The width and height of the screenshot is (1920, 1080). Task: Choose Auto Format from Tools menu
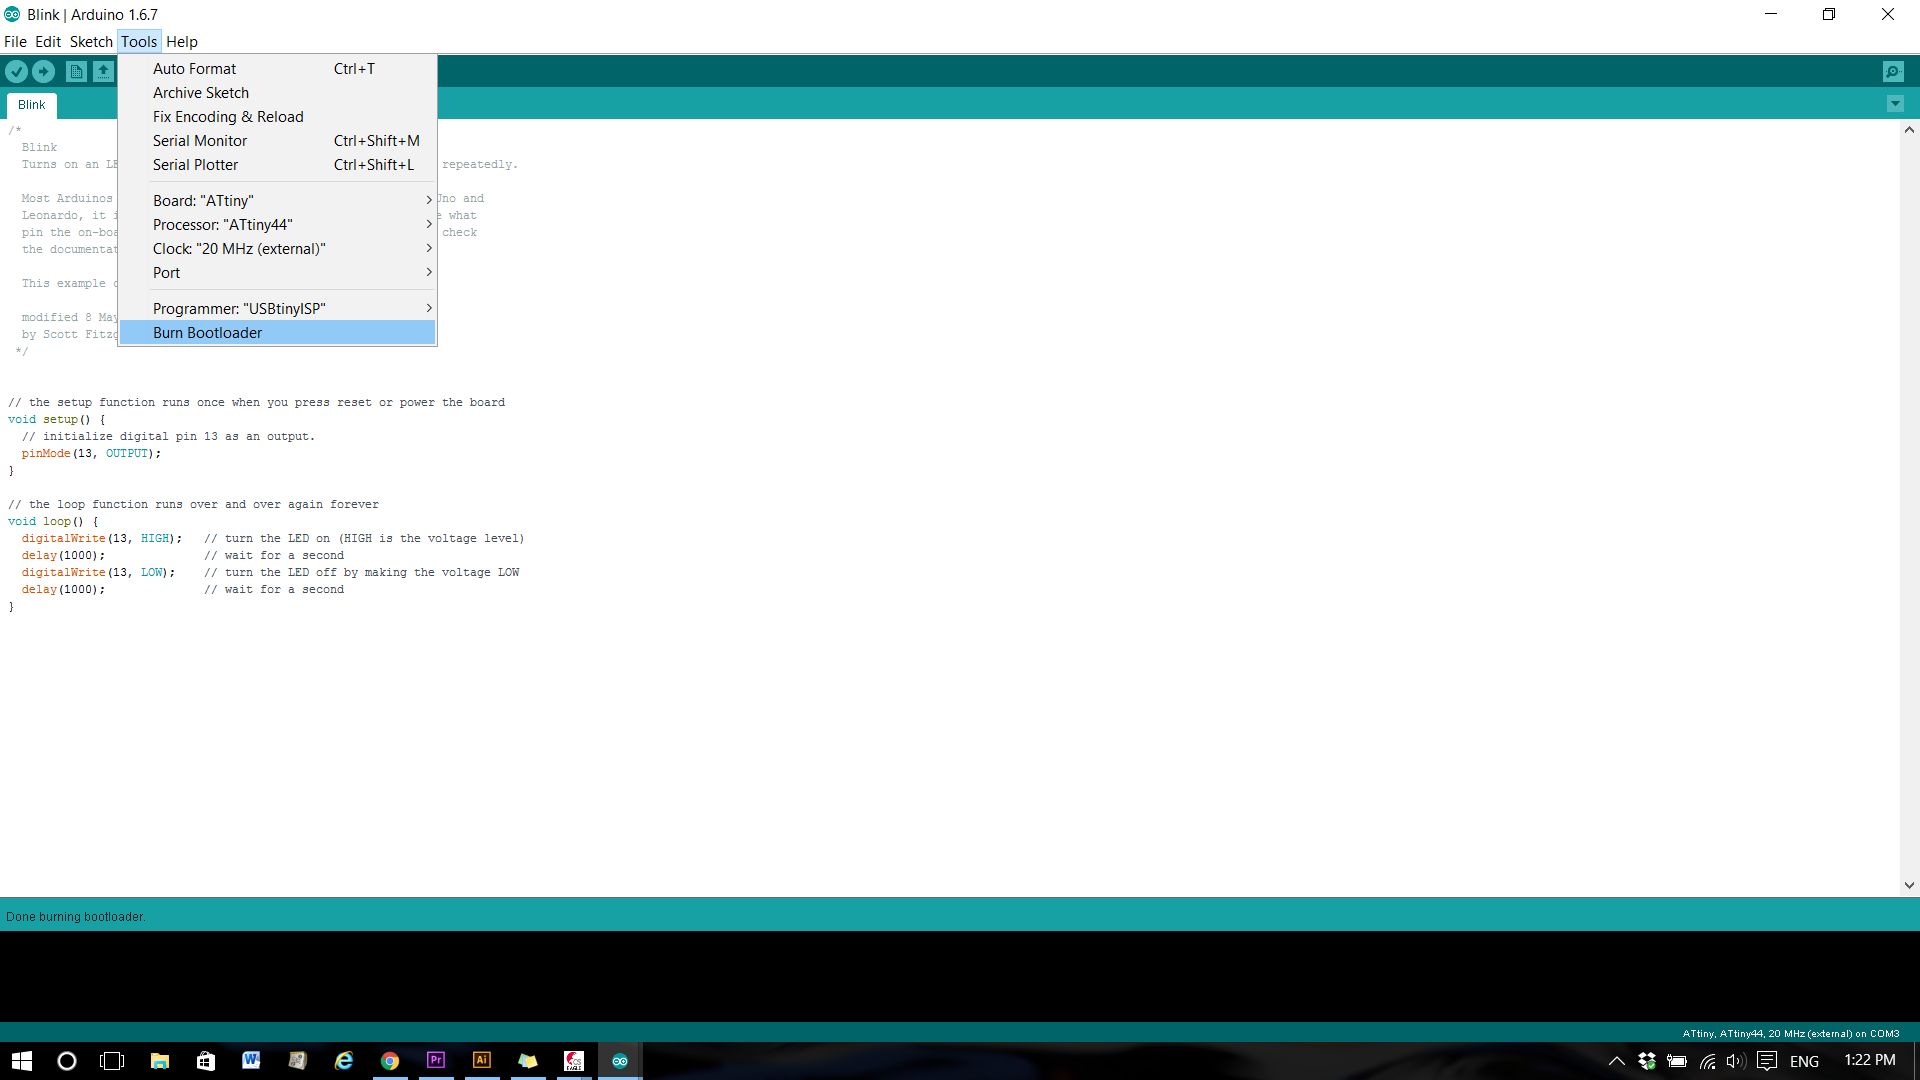tap(277, 69)
